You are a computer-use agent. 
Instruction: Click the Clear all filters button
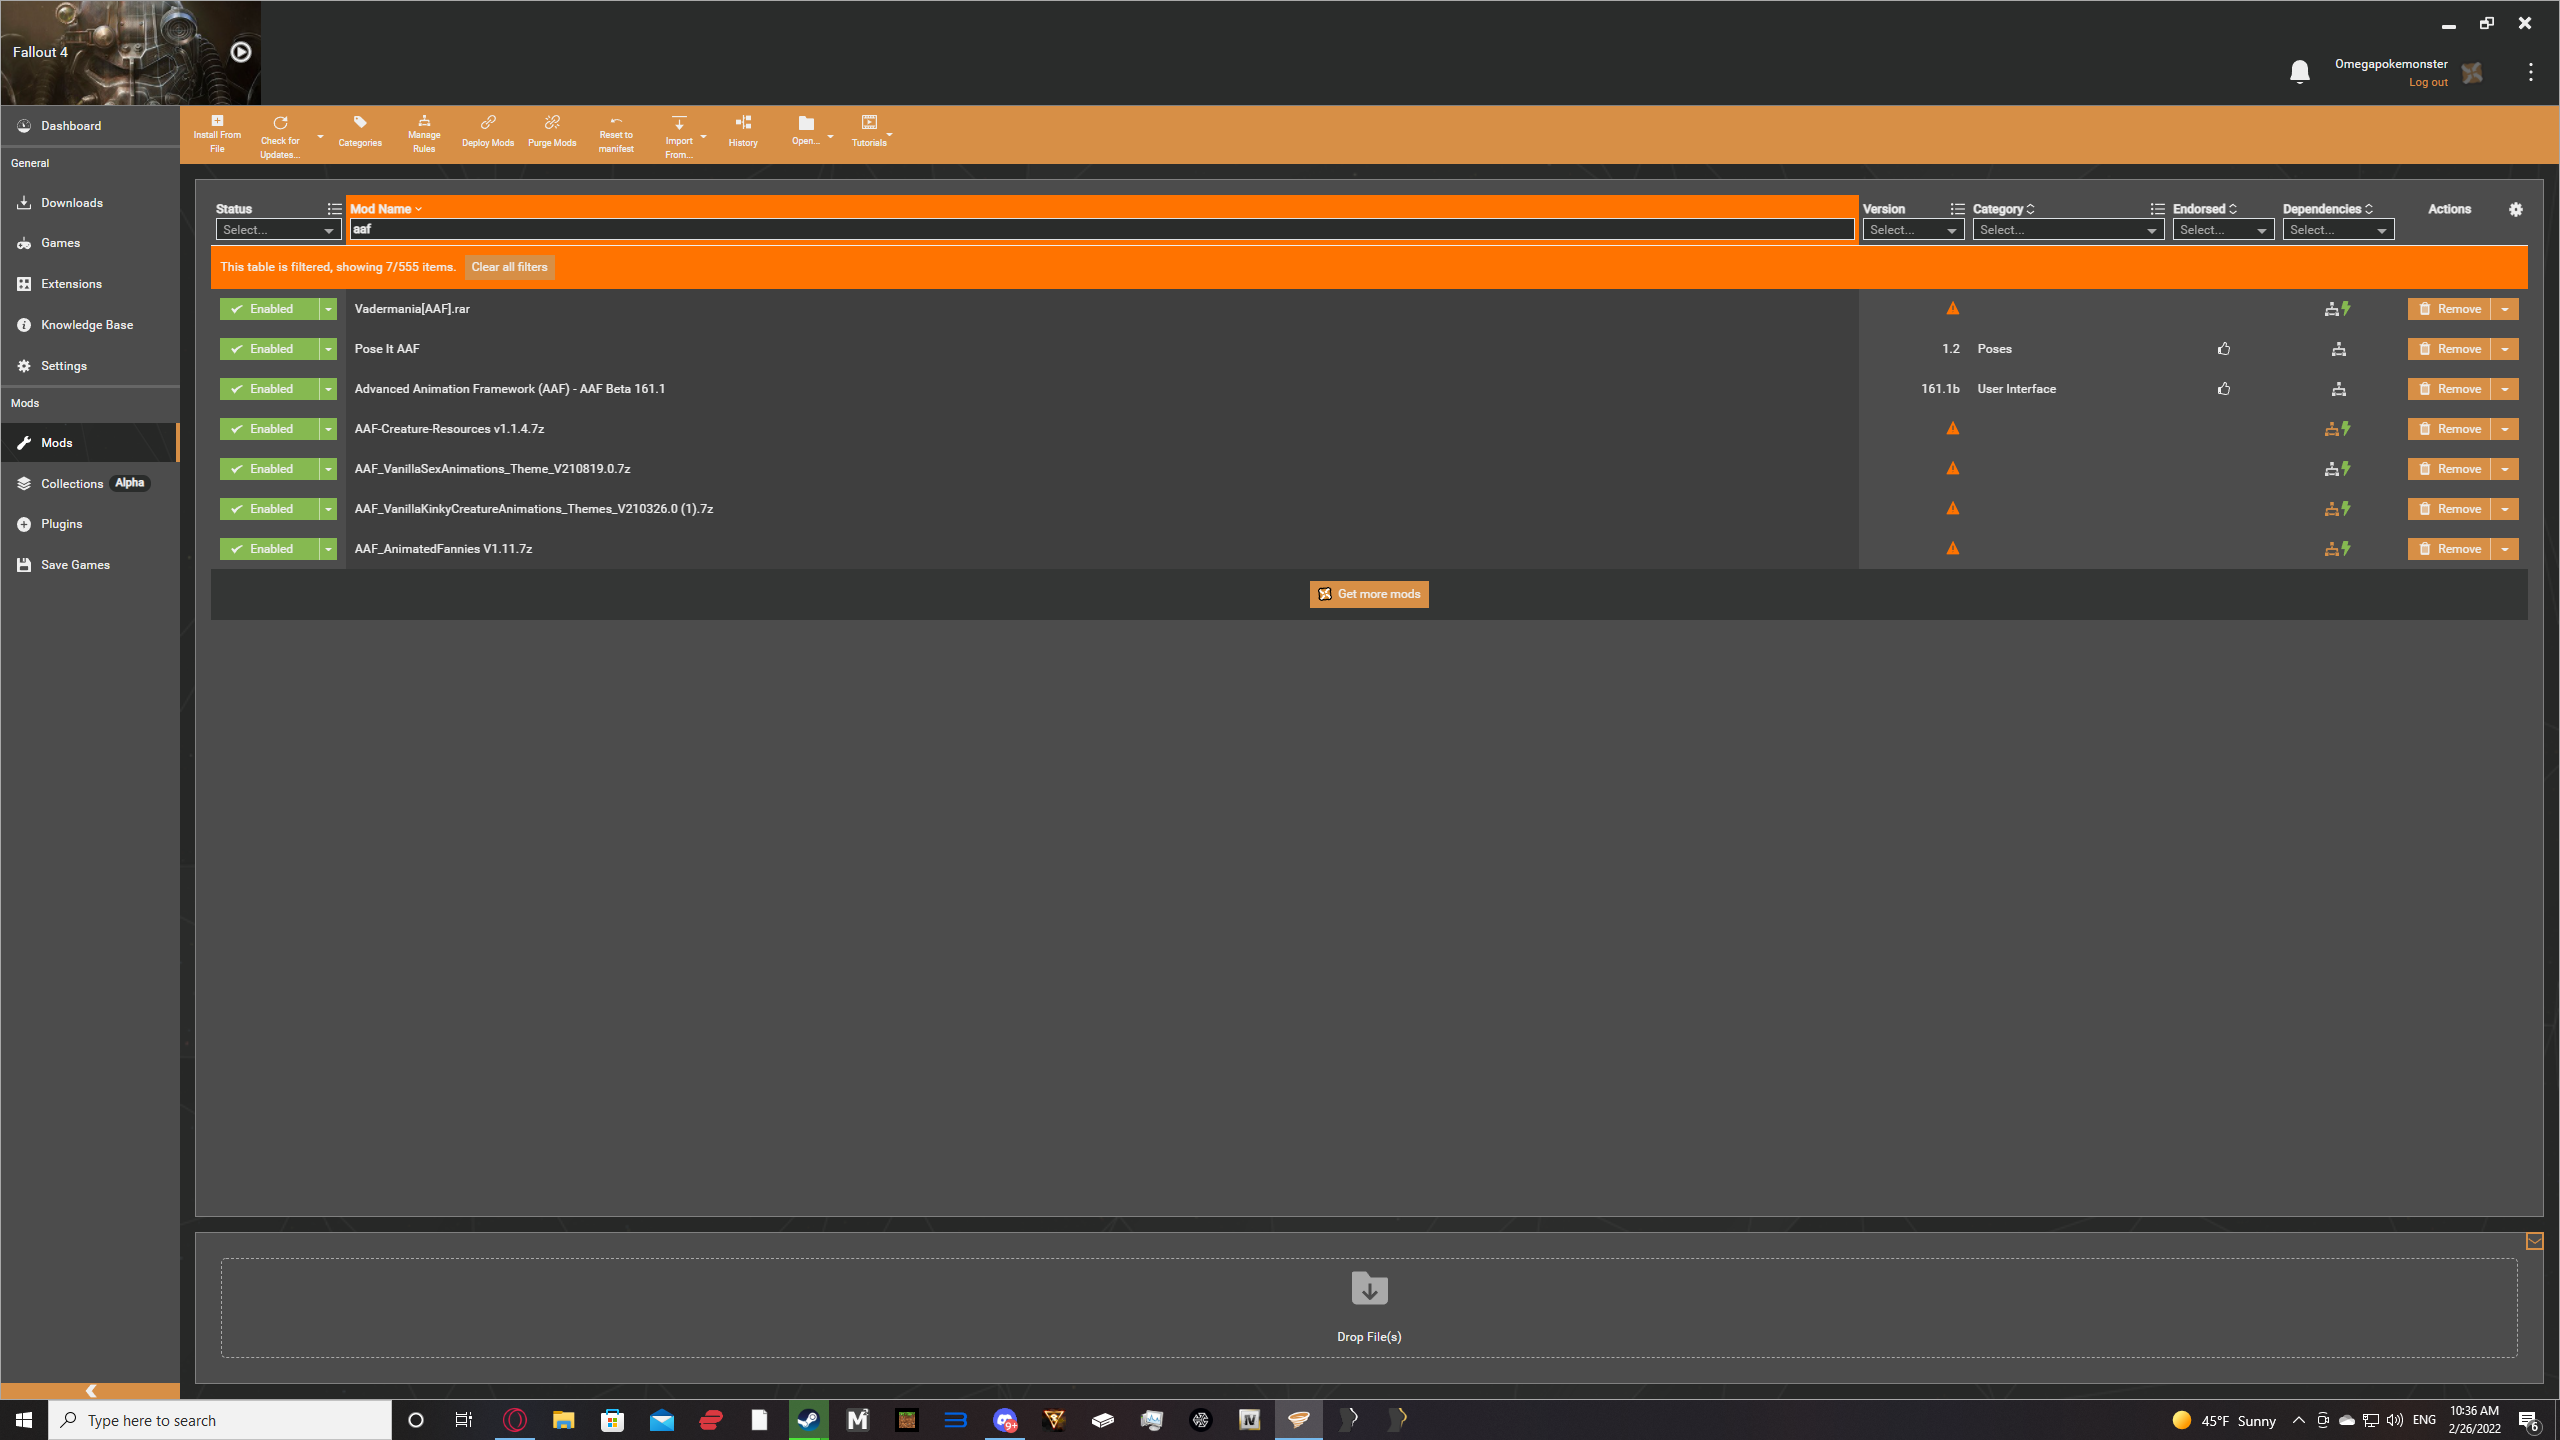(509, 267)
